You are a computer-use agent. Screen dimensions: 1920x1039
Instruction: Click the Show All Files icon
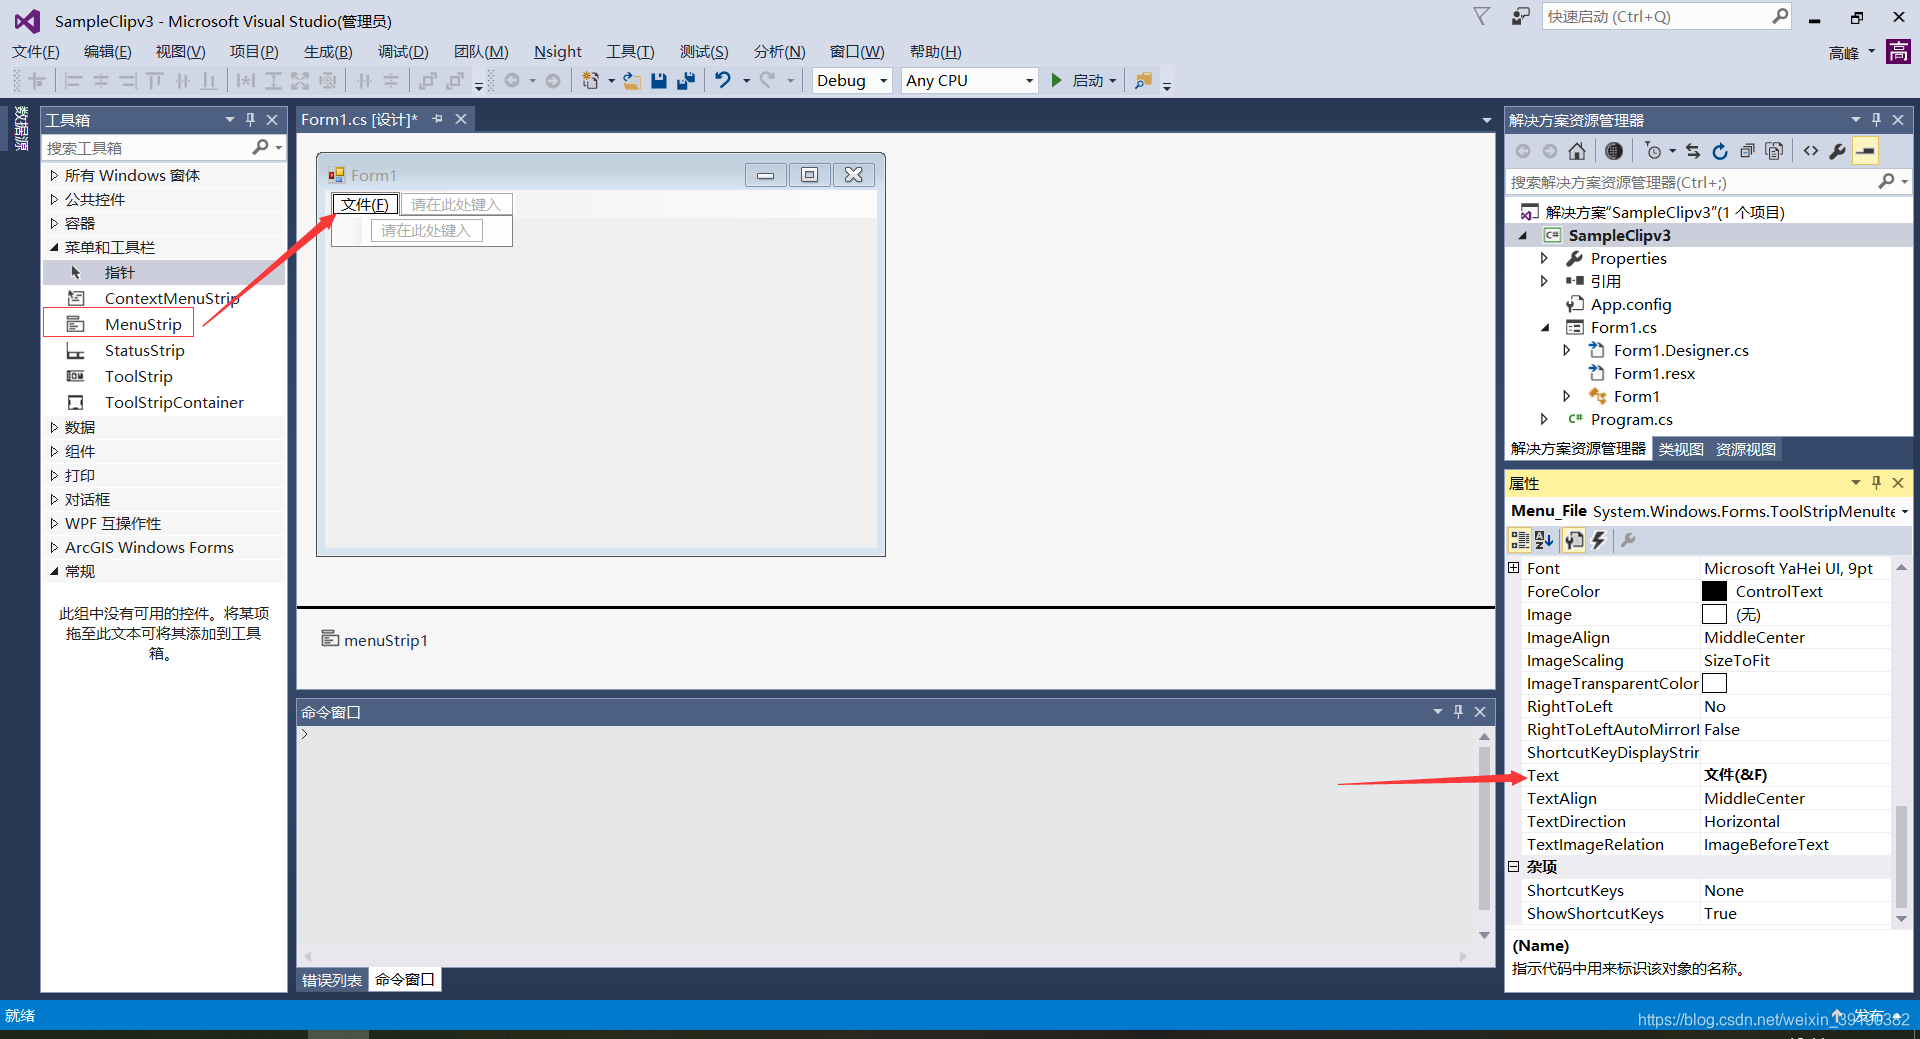pyautogui.click(x=1774, y=151)
